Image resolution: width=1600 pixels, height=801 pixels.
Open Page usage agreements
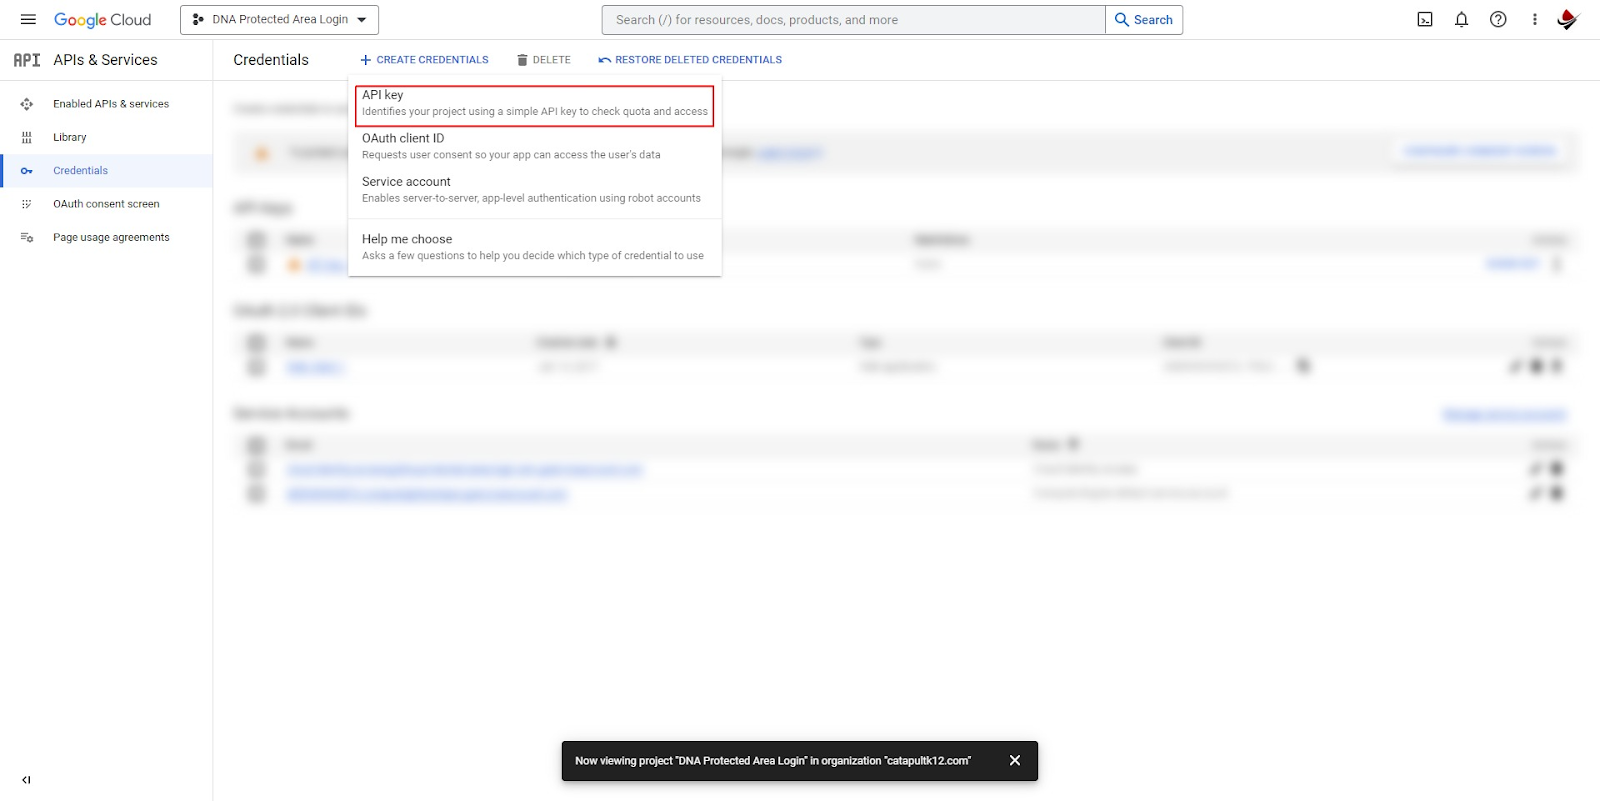point(111,238)
